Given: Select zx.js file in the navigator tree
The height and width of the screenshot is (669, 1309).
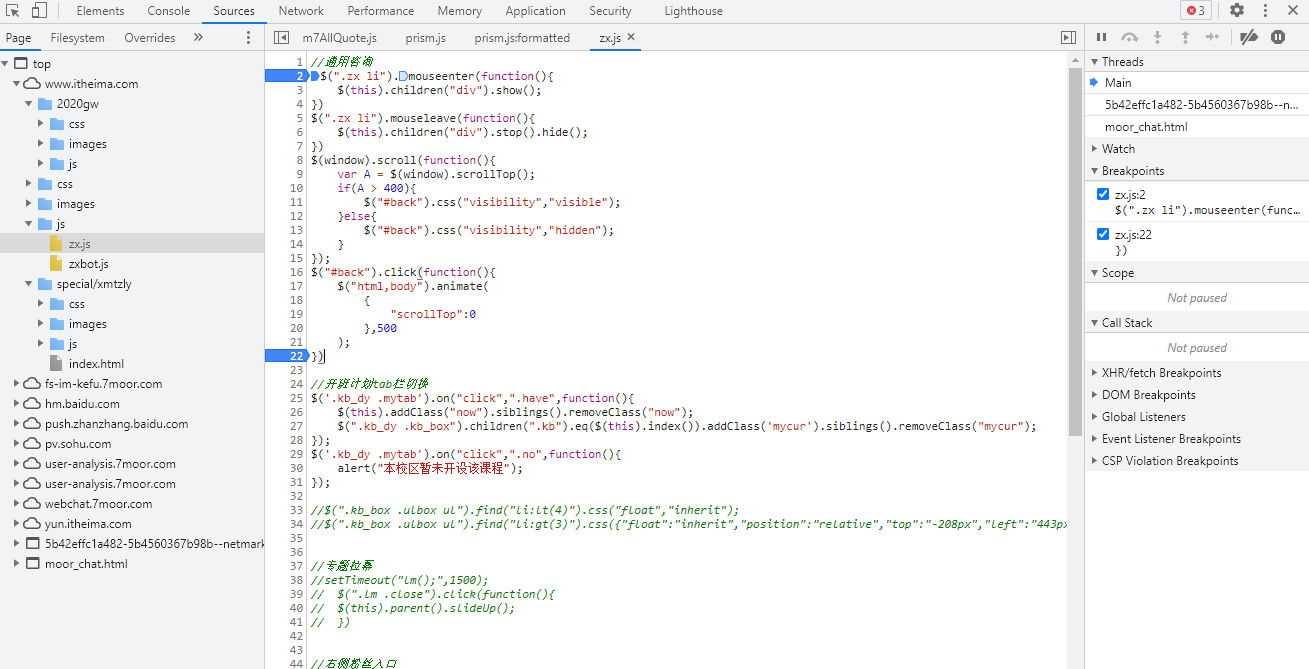Looking at the screenshot, I should 79,244.
